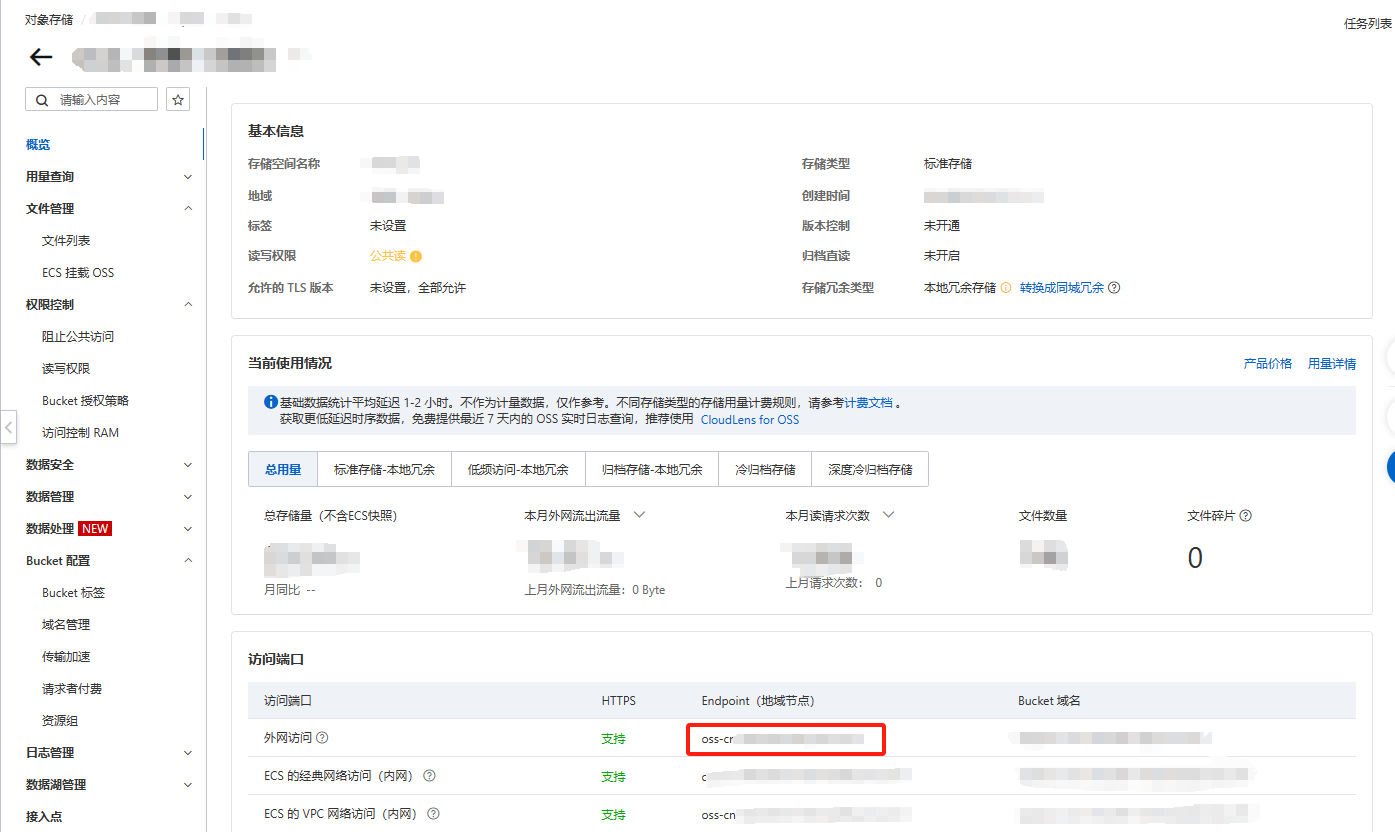Click help icon beside 文件碎片
The height and width of the screenshot is (832, 1395).
[x=1246, y=516]
